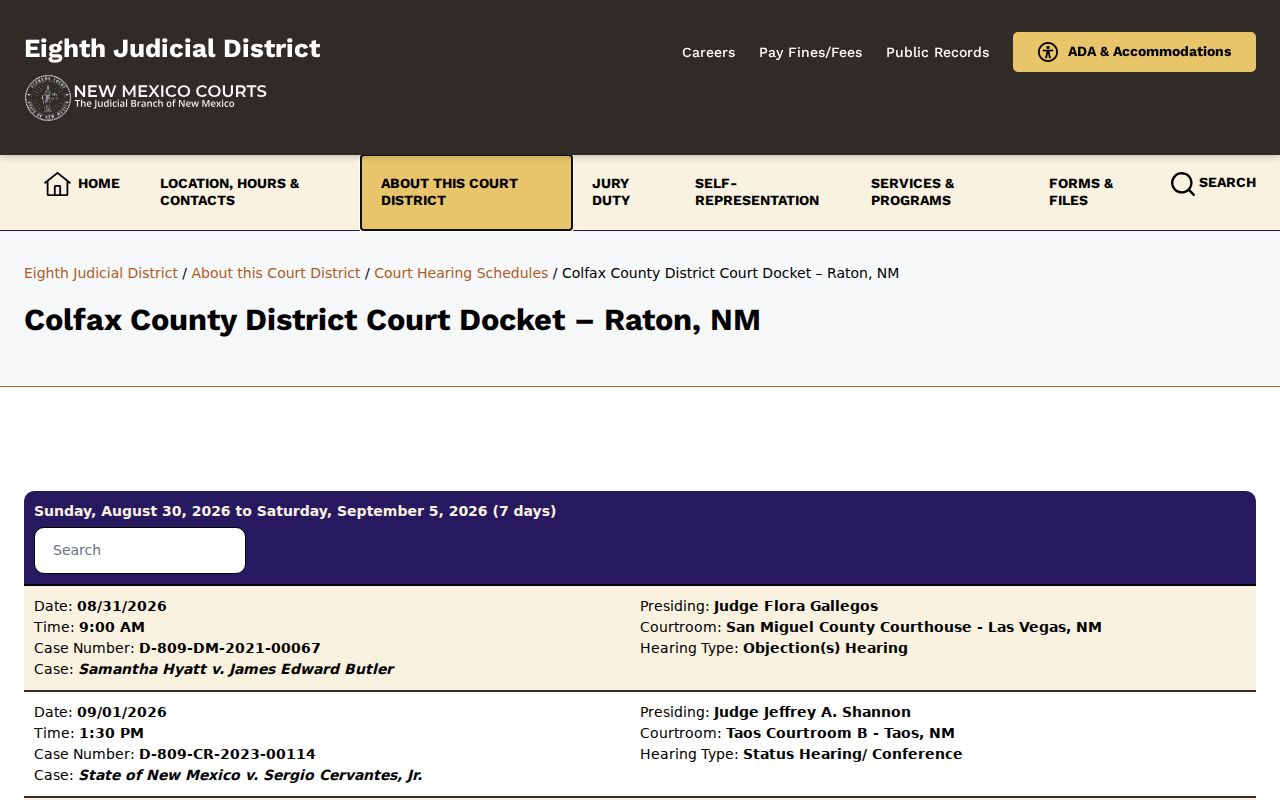Click Judge Flora Gallegos
The height and width of the screenshot is (800, 1280).
pyautogui.click(x=796, y=606)
